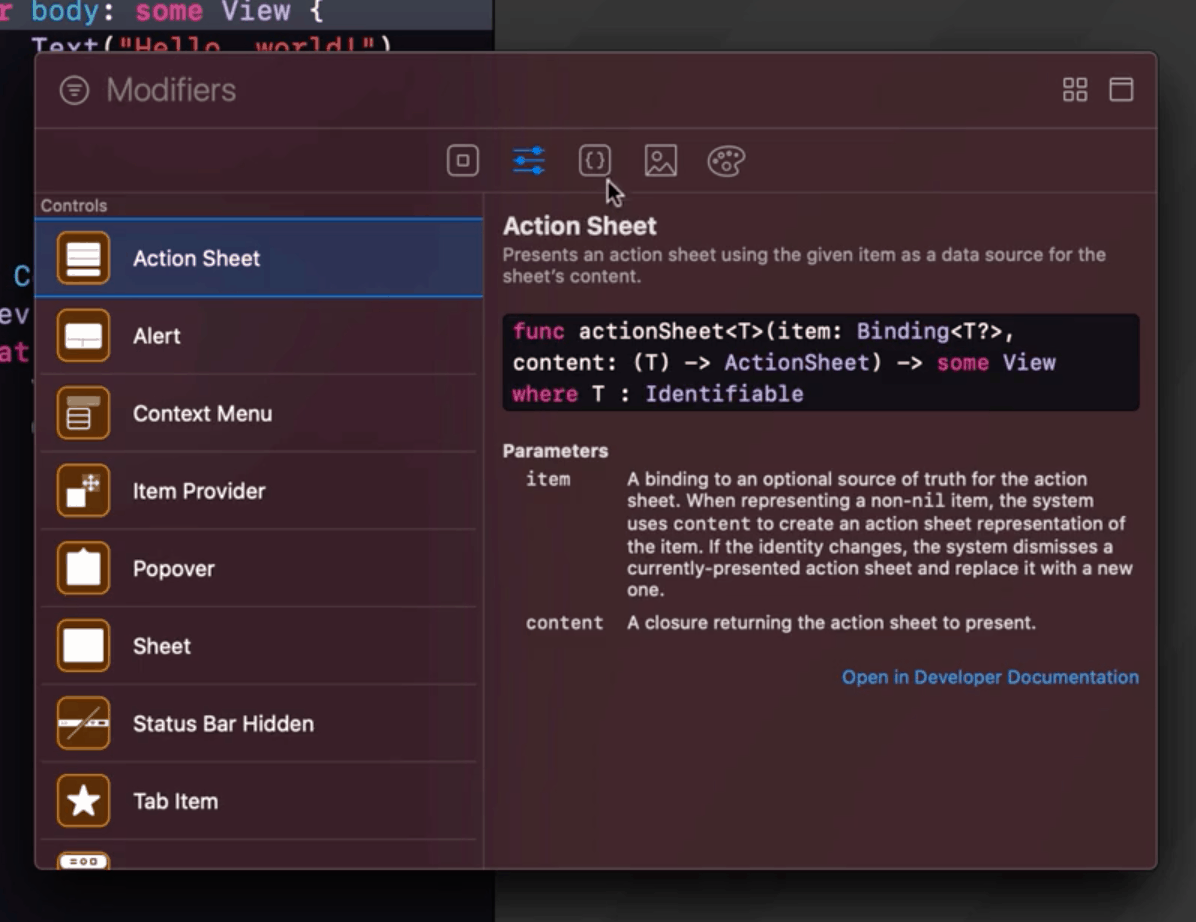Click the Action Sheet icon in the sidebar
The image size is (1196, 922).
(x=83, y=258)
